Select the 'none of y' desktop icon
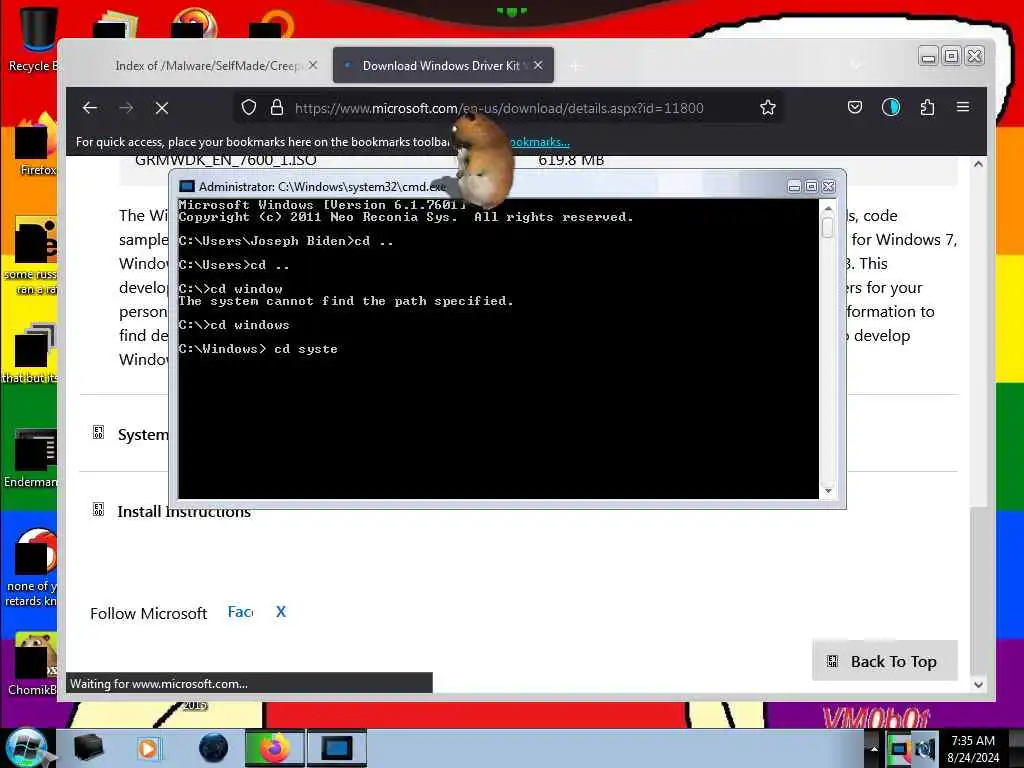The width and height of the screenshot is (1024, 768). (x=33, y=567)
